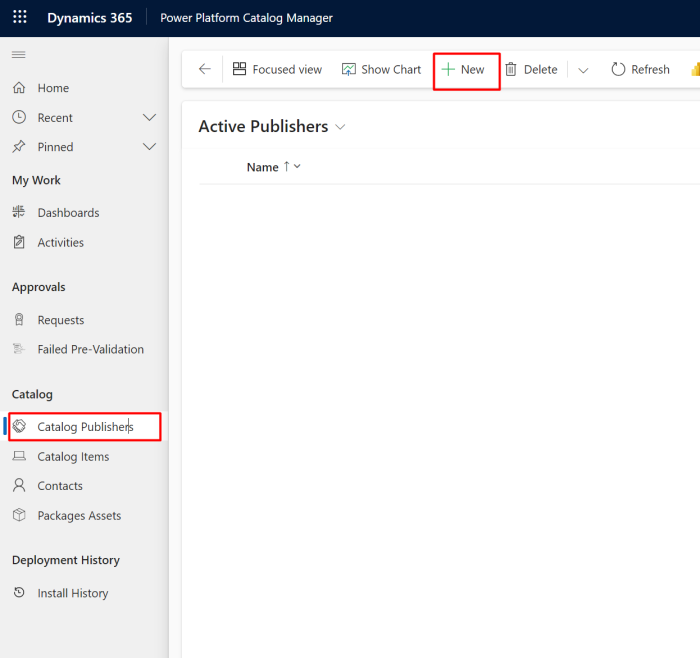This screenshot has height=658, width=700.
Task: Click the Pinned label in sidebar
Action: coord(55,147)
